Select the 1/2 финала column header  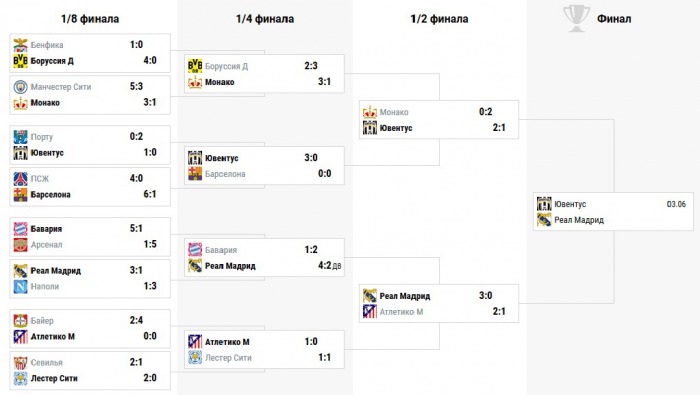pos(439,19)
